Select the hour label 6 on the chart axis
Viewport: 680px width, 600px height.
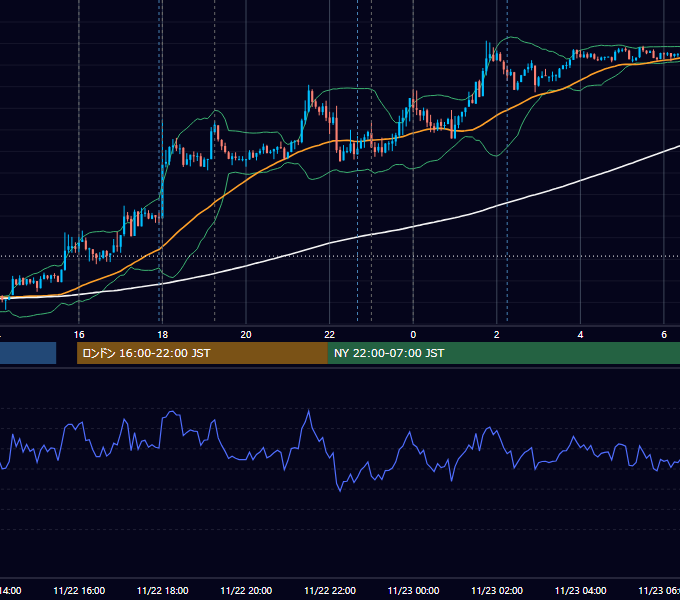664,335
